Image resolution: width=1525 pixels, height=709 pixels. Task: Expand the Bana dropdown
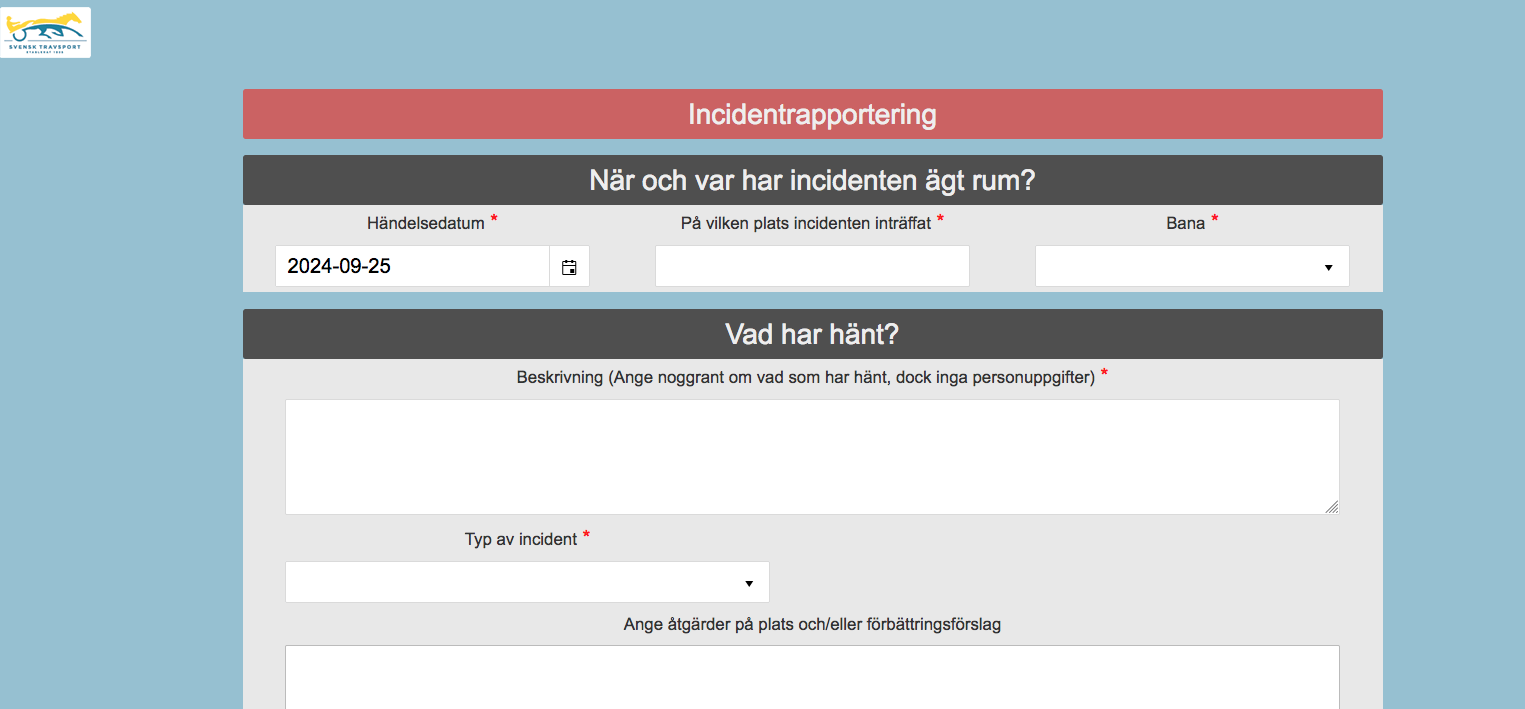[1191, 267]
